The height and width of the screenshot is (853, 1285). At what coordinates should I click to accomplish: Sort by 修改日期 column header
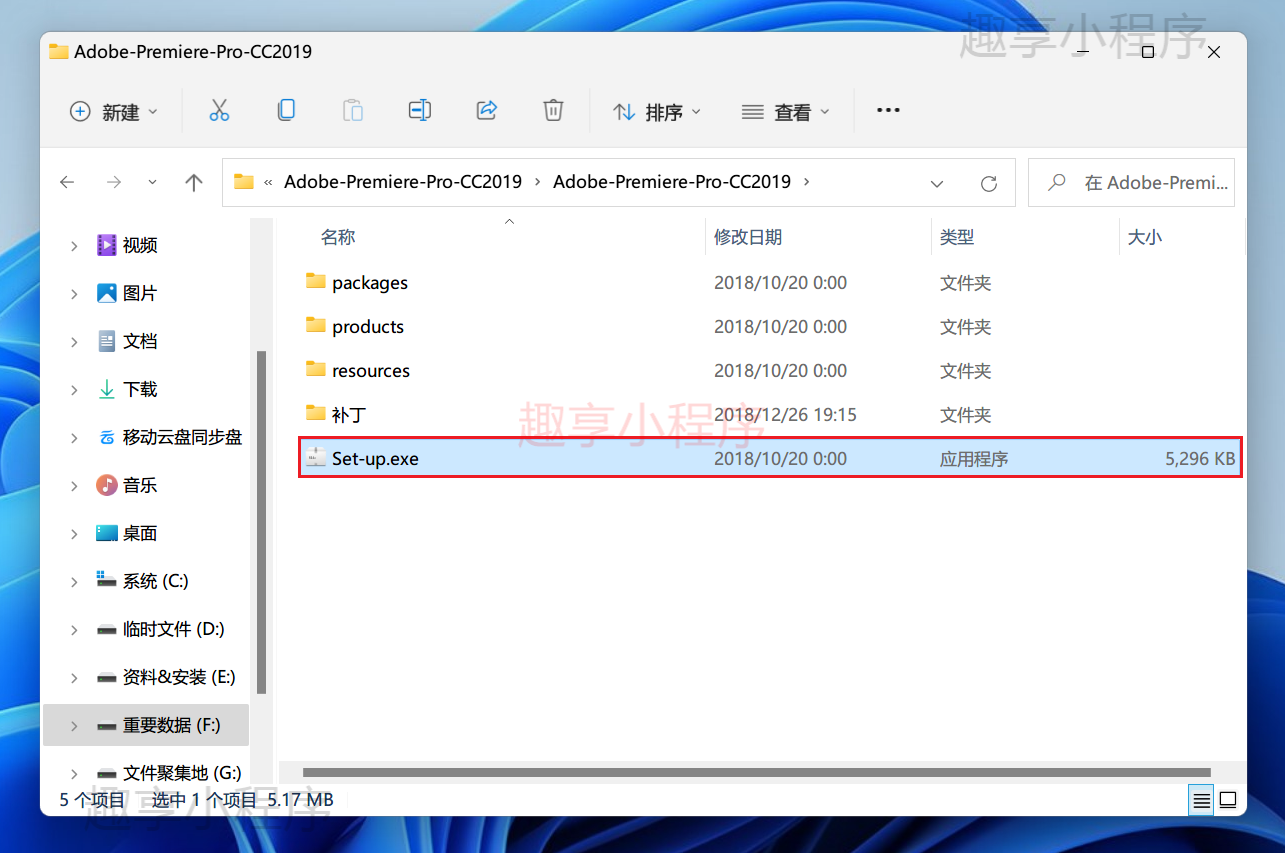coord(748,237)
